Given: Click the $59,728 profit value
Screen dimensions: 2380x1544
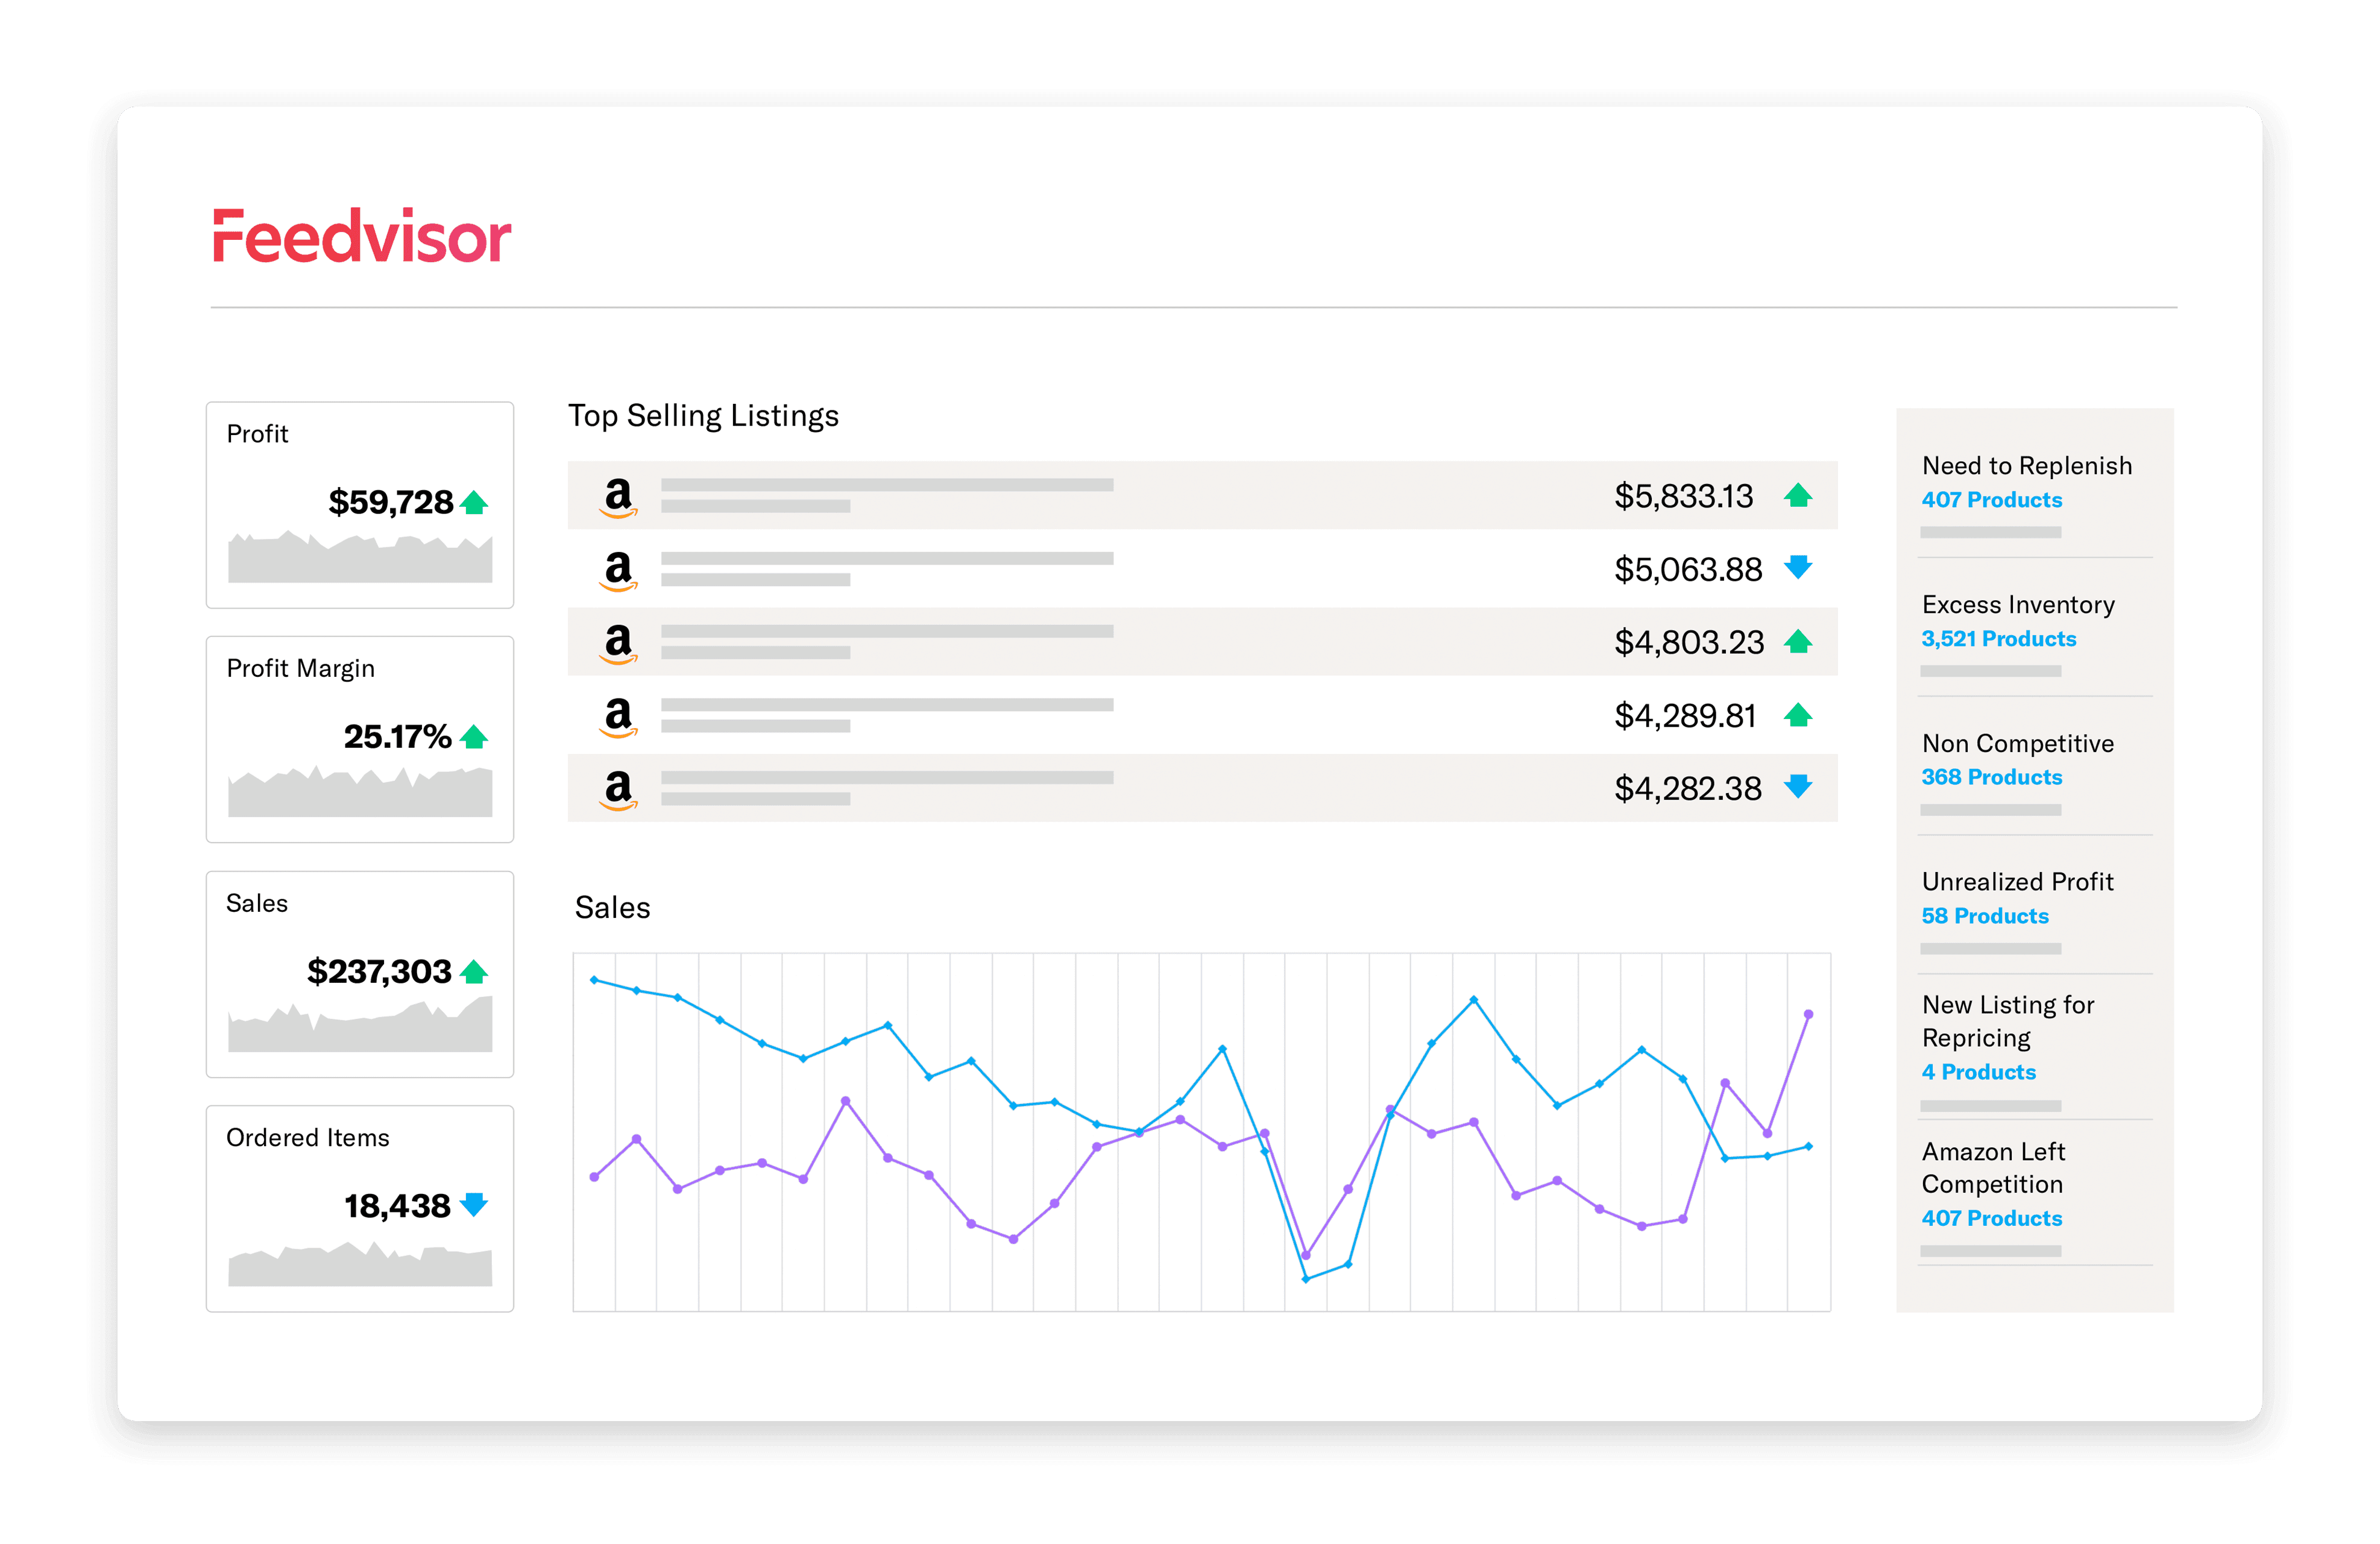Looking at the screenshot, I should (x=391, y=502).
